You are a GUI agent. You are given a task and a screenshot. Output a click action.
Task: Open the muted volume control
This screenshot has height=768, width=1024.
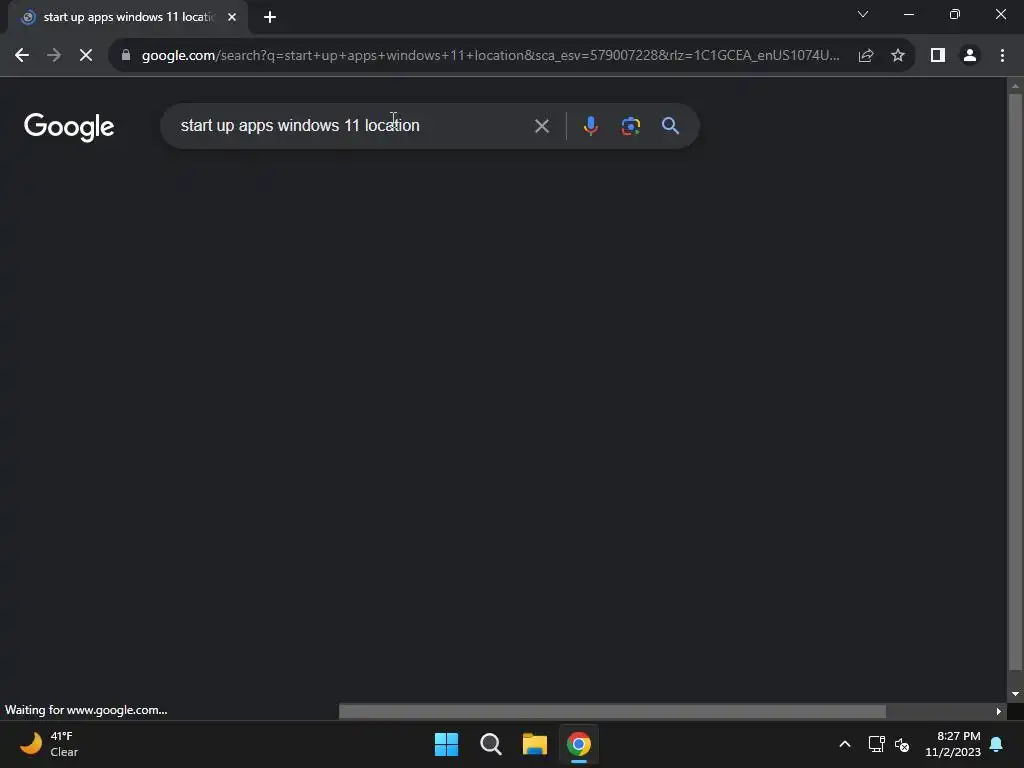902,744
